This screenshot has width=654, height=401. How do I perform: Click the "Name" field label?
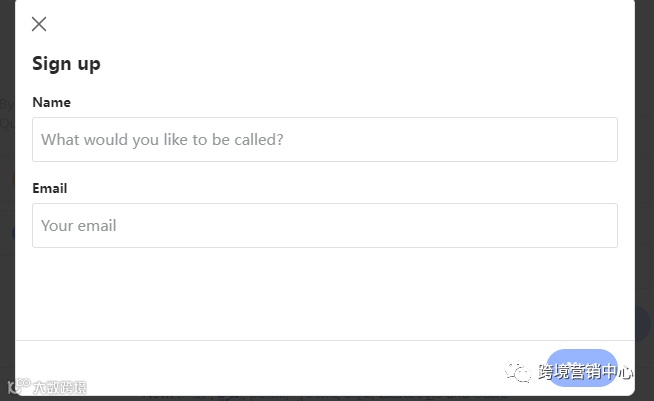(51, 102)
